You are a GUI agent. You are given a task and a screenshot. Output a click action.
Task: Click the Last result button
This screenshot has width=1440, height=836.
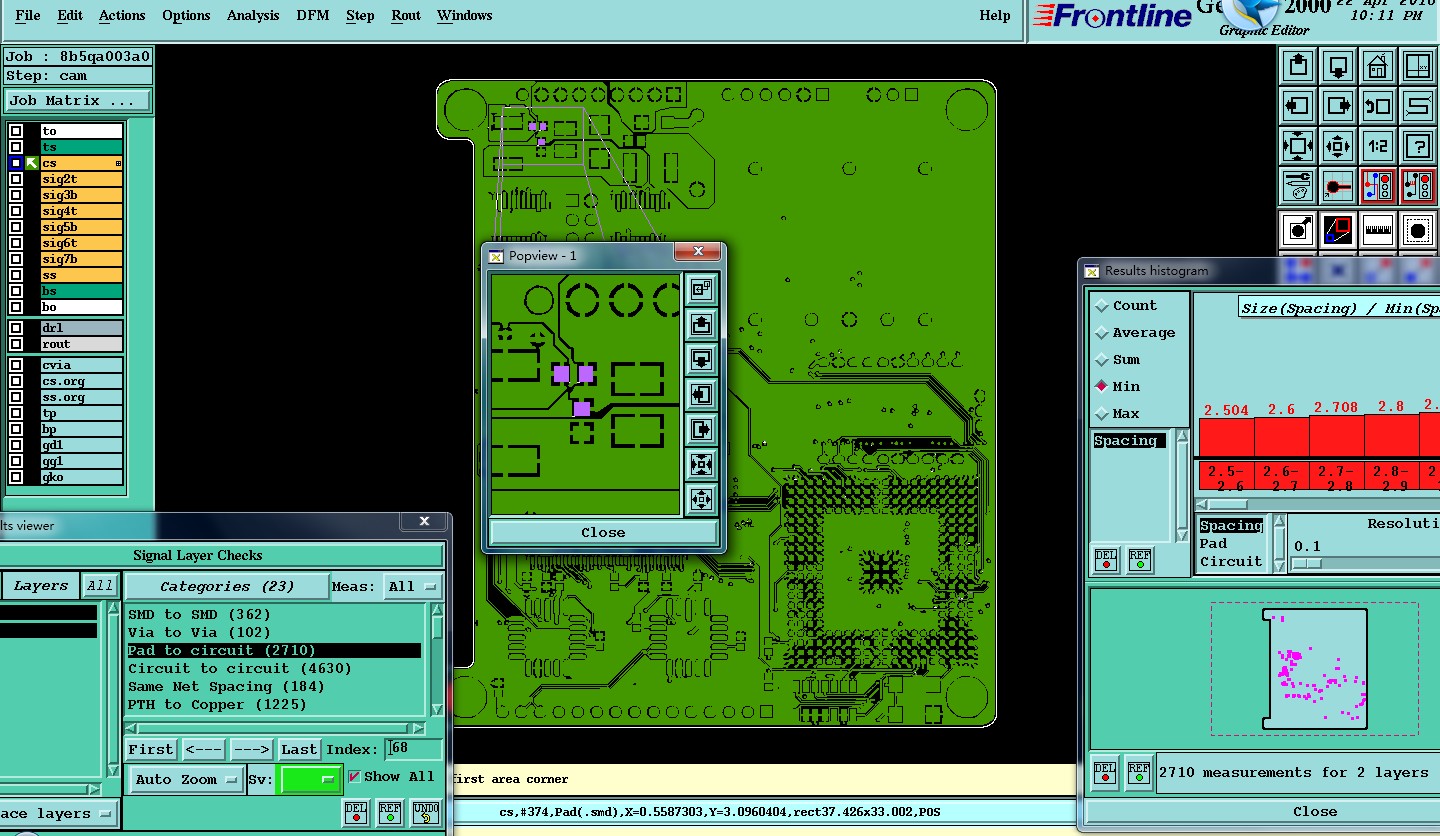coord(299,749)
